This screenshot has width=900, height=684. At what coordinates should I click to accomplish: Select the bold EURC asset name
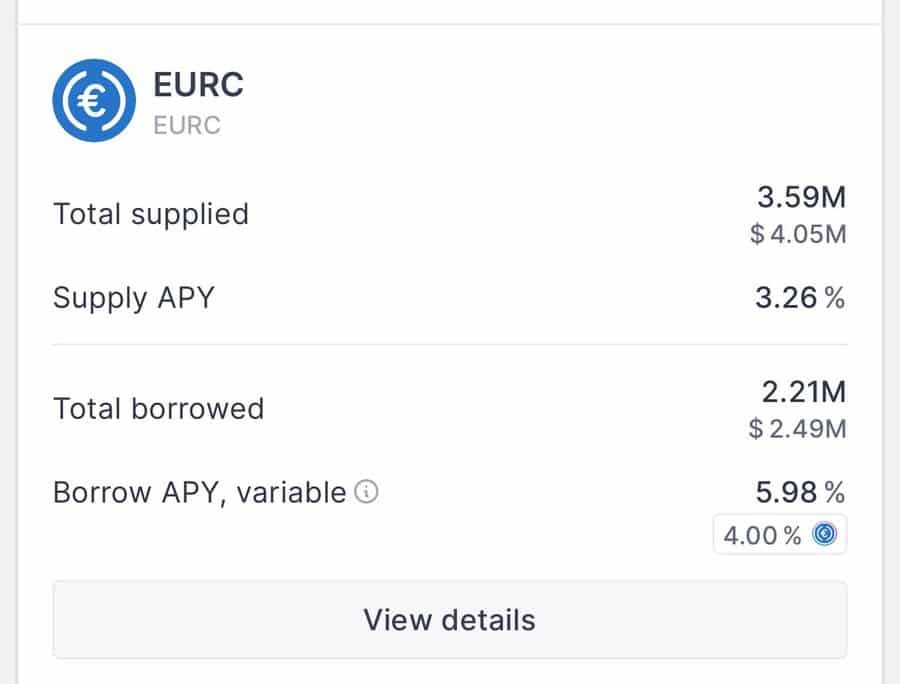click(x=198, y=85)
